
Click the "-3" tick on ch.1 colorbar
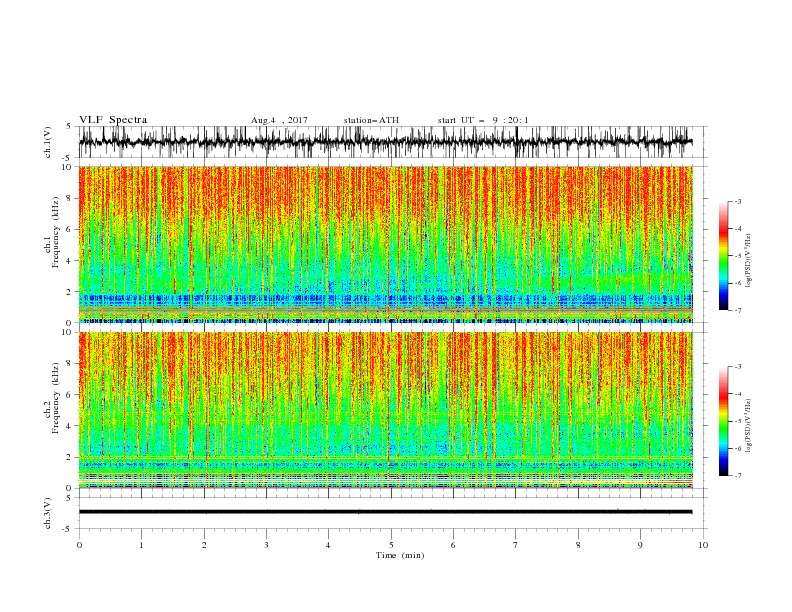[737, 201]
